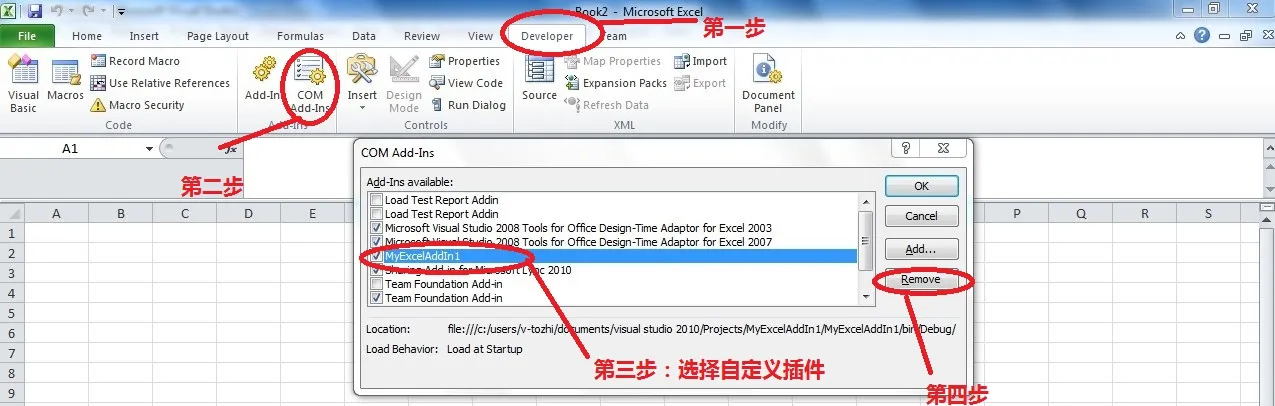1275x406 pixels.
Task: Open the Name Box dropdown arrow
Action: coord(150,148)
